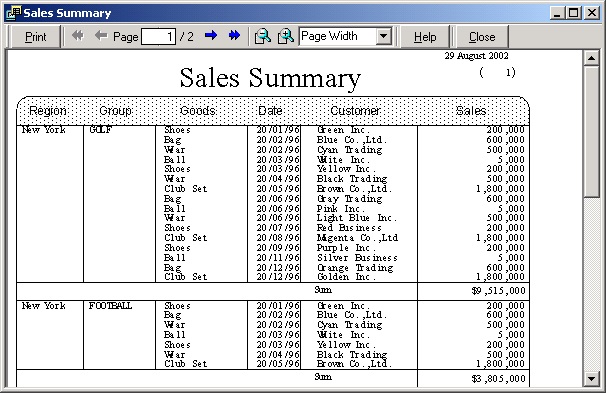The image size is (606, 393).
Task: Click the Group column header
Action: tap(116, 111)
